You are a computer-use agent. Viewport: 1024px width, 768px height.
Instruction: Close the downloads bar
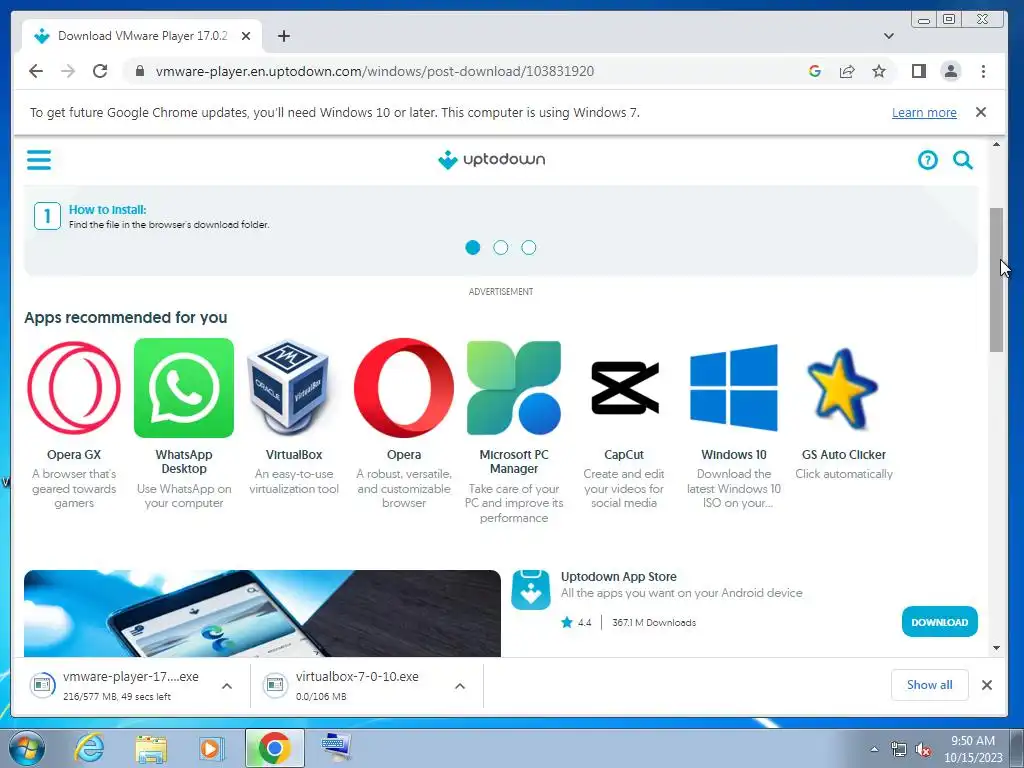[987, 684]
